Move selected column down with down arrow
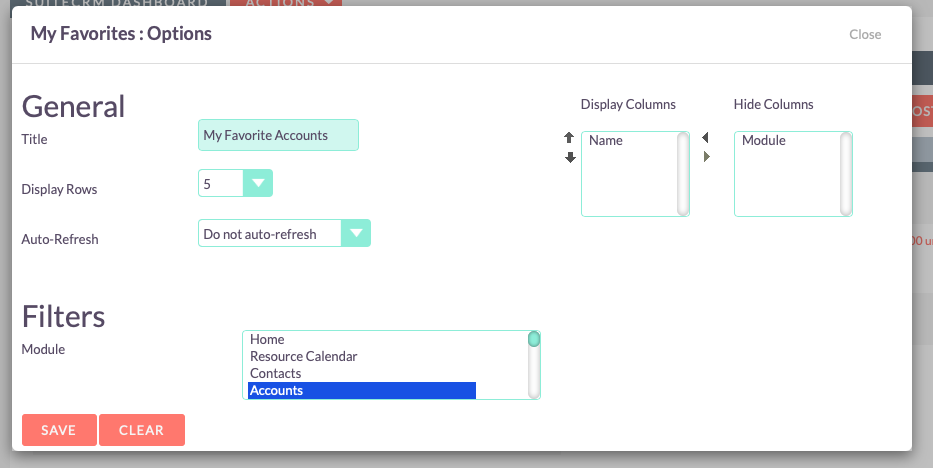933x468 pixels. pos(570,157)
